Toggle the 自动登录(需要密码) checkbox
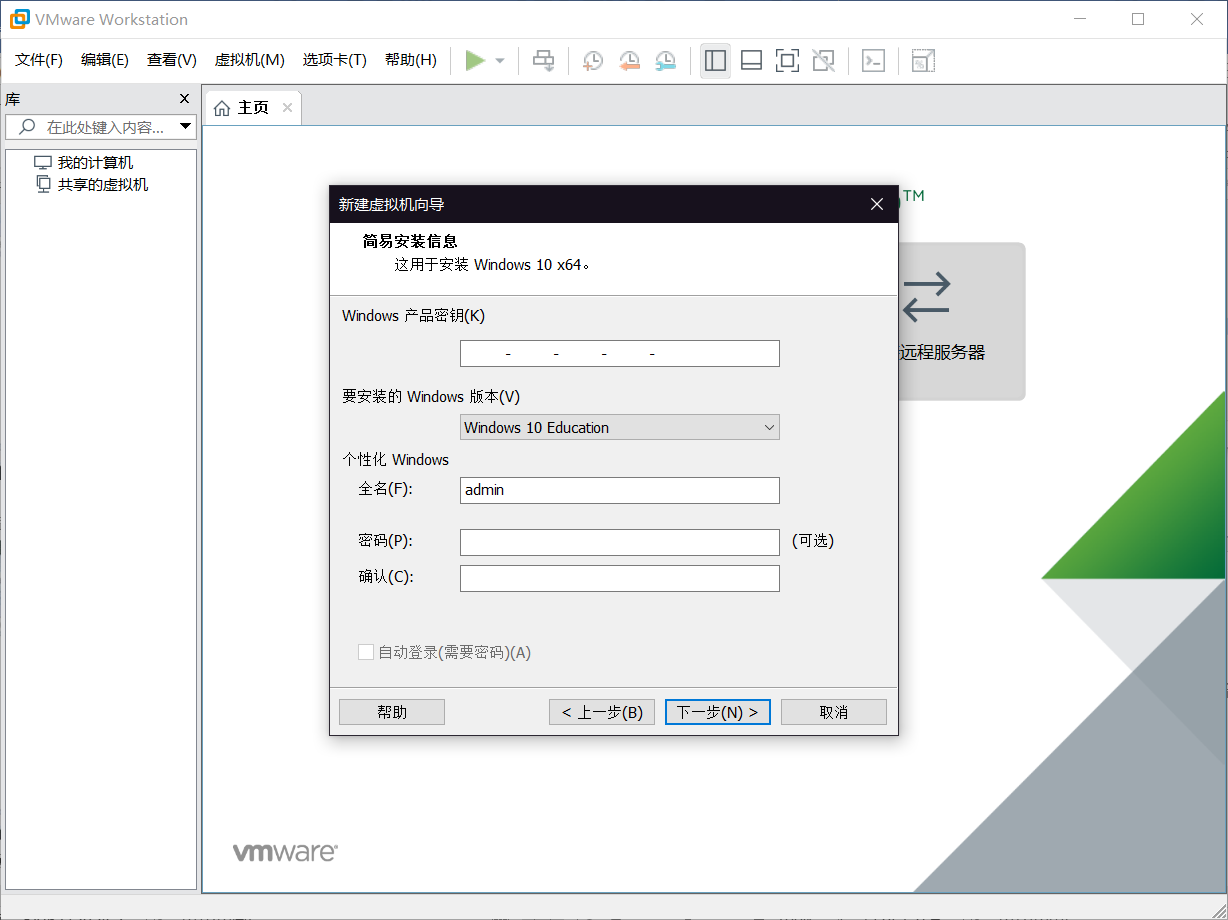Image resolution: width=1228 pixels, height=920 pixels. click(366, 652)
